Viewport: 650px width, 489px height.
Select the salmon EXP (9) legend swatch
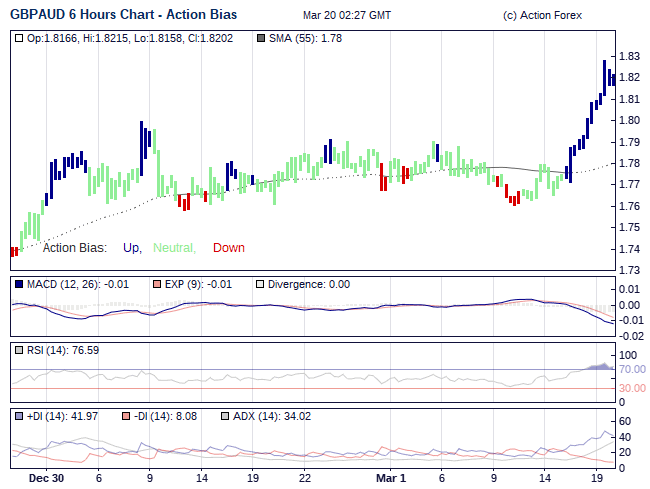click(157, 284)
